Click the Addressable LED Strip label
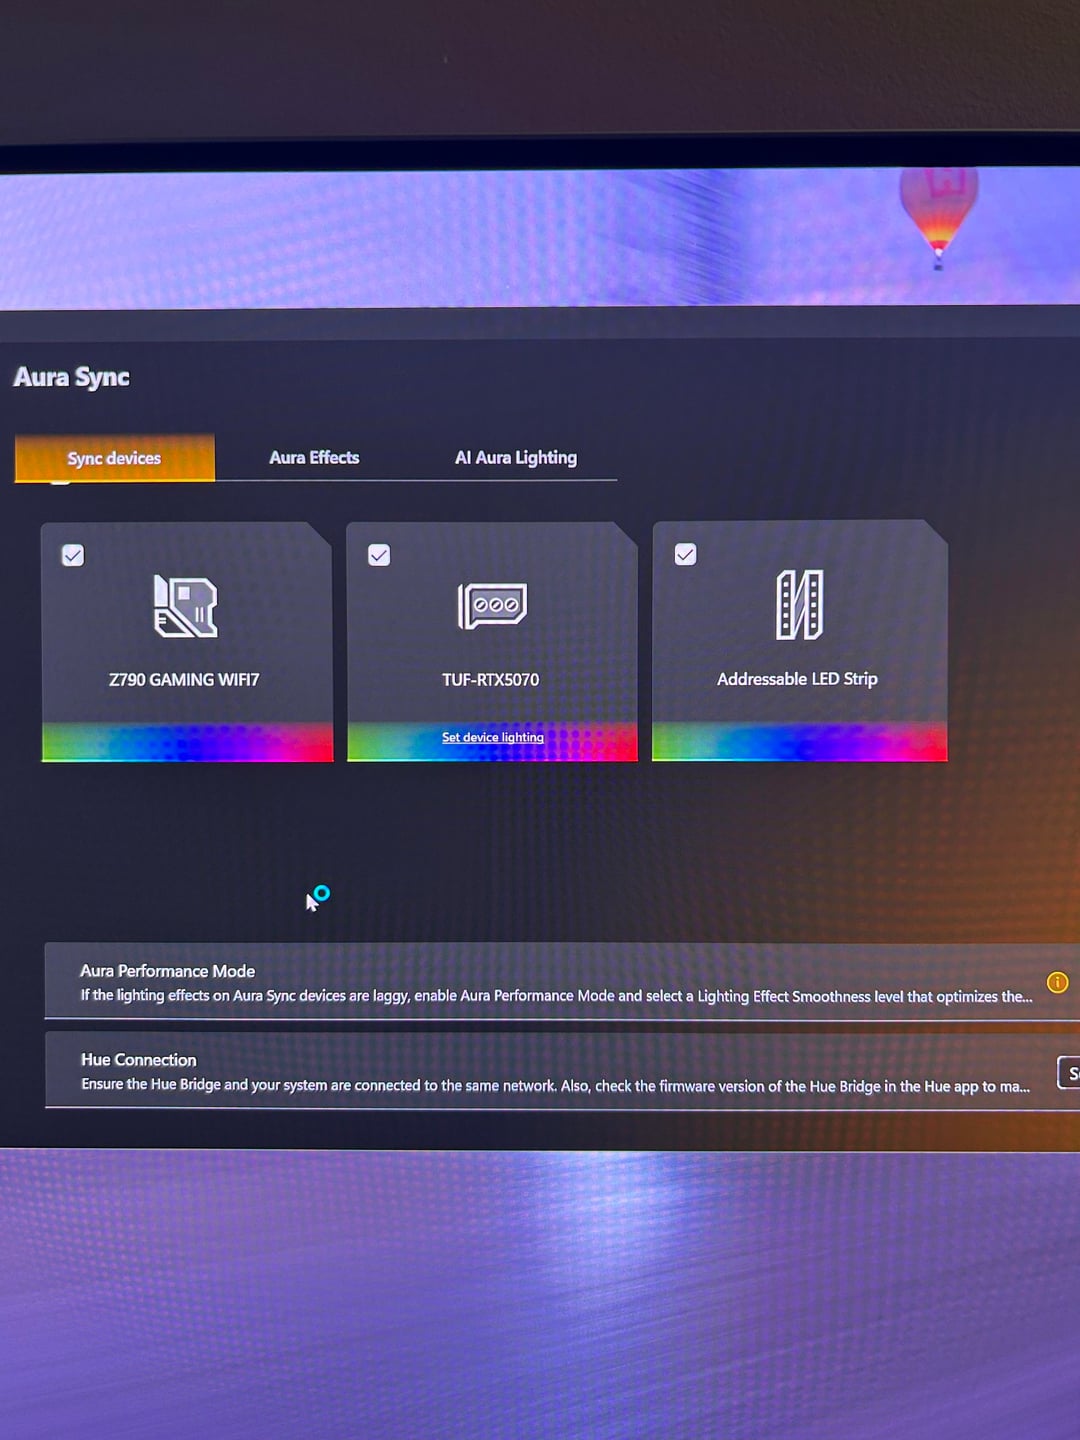This screenshot has width=1080, height=1440. pyautogui.click(x=797, y=679)
